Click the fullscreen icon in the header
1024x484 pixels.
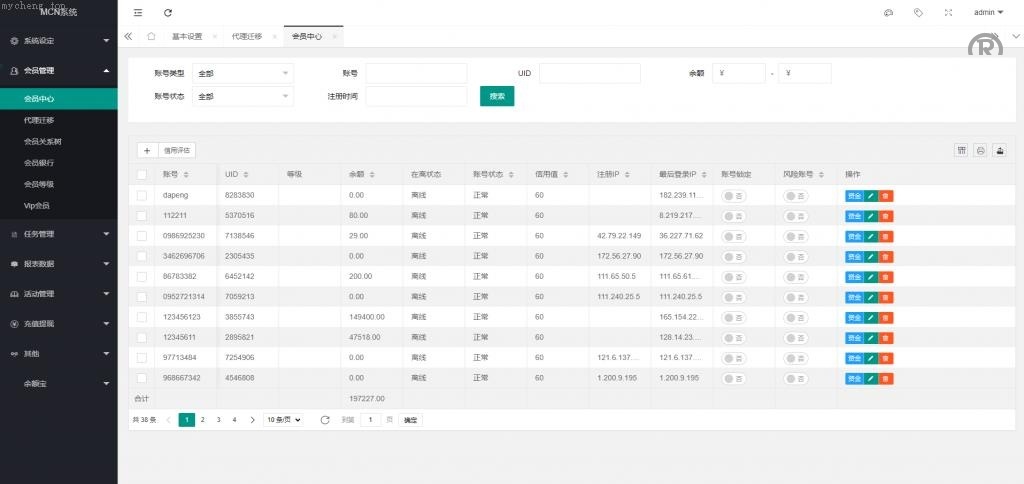948,12
